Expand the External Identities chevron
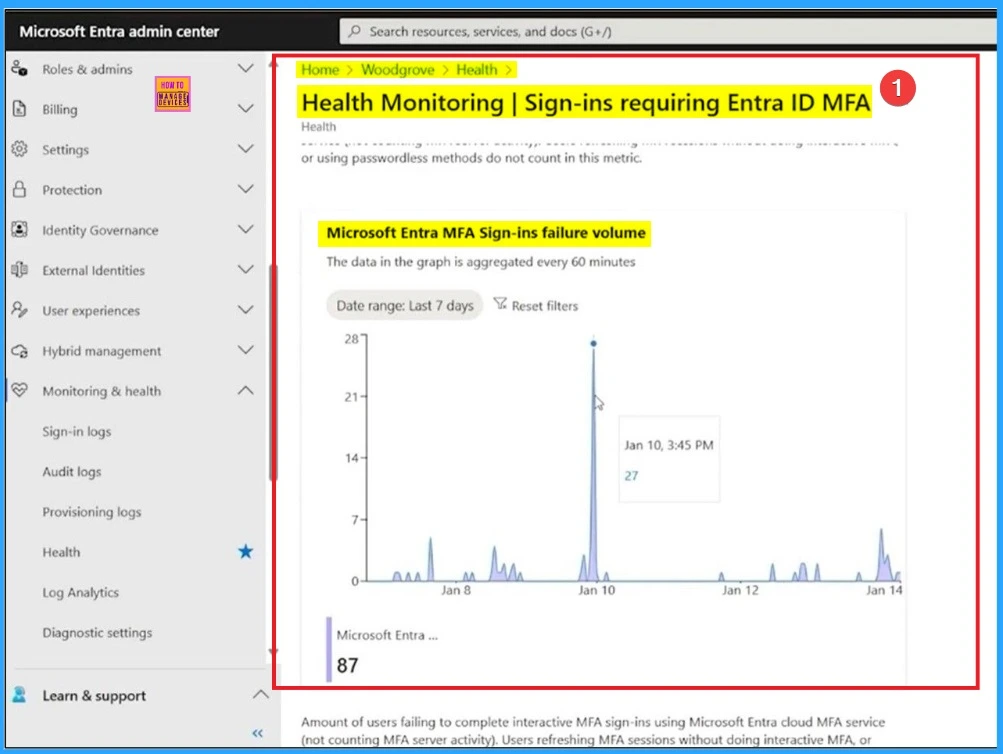 246,270
